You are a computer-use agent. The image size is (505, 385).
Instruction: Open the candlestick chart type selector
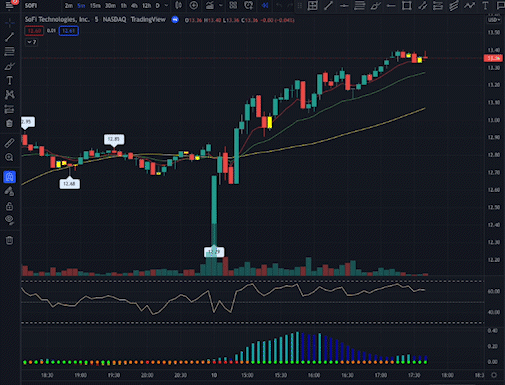point(179,5)
